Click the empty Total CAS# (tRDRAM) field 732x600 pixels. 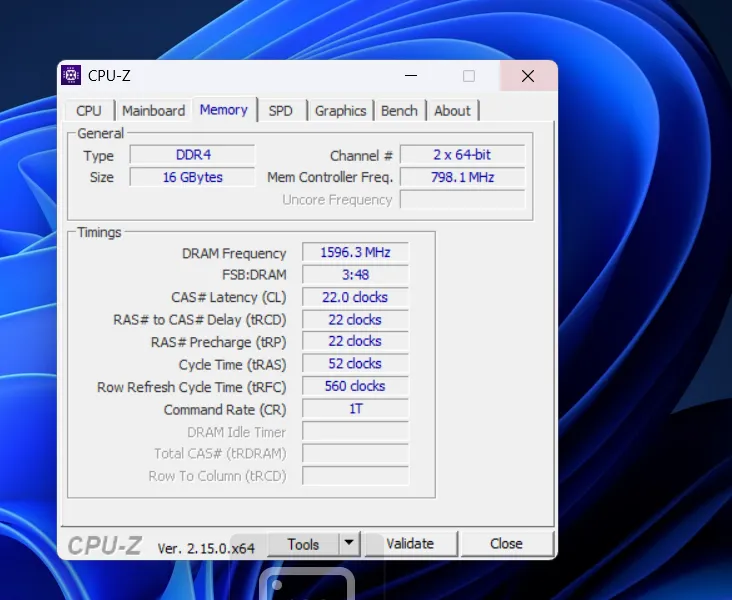(x=355, y=453)
